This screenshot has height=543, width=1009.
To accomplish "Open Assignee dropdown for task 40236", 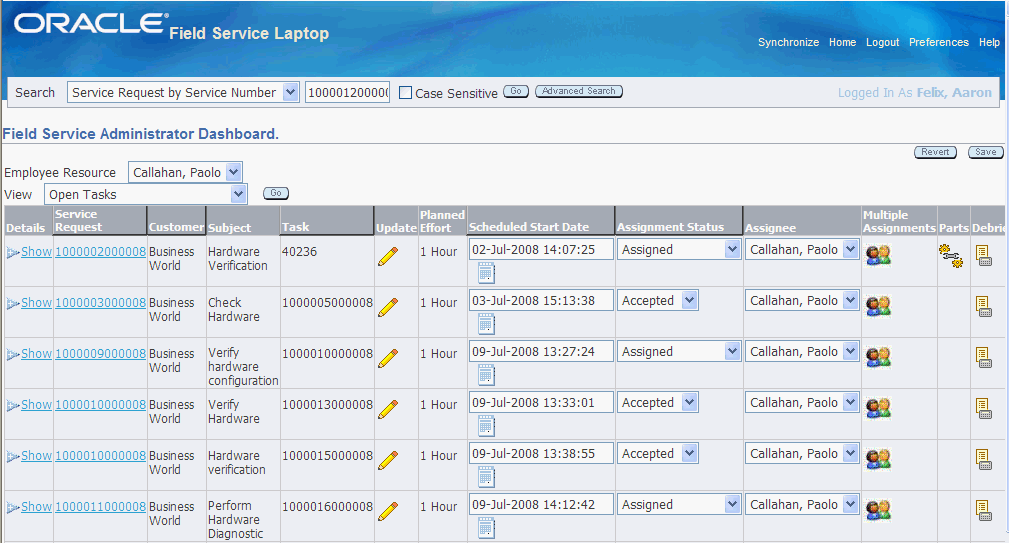I will 802,250.
